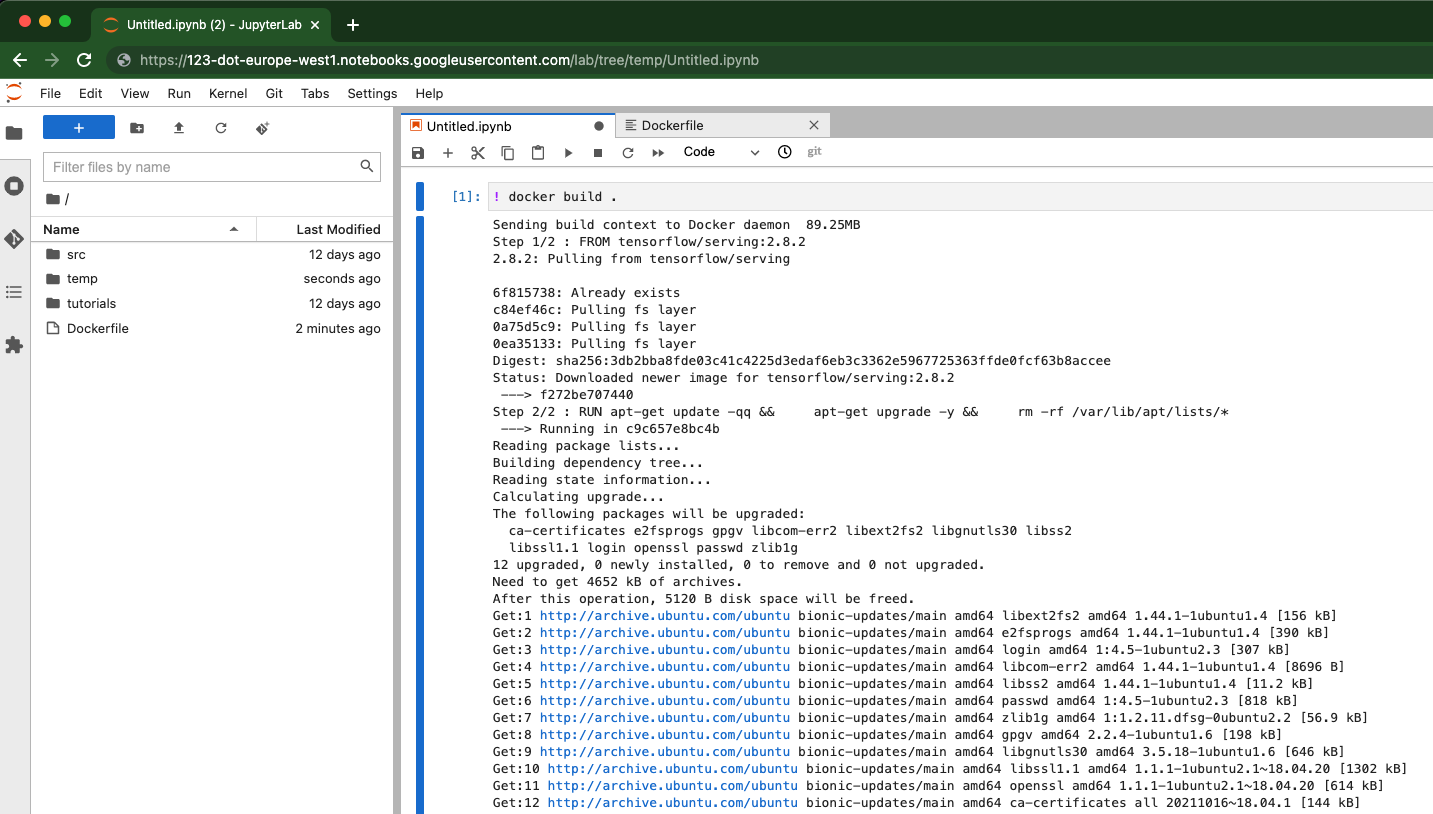The width and height of the screenshot is (1433, 814).
Task: Open the Run menu
Action: 179,93
